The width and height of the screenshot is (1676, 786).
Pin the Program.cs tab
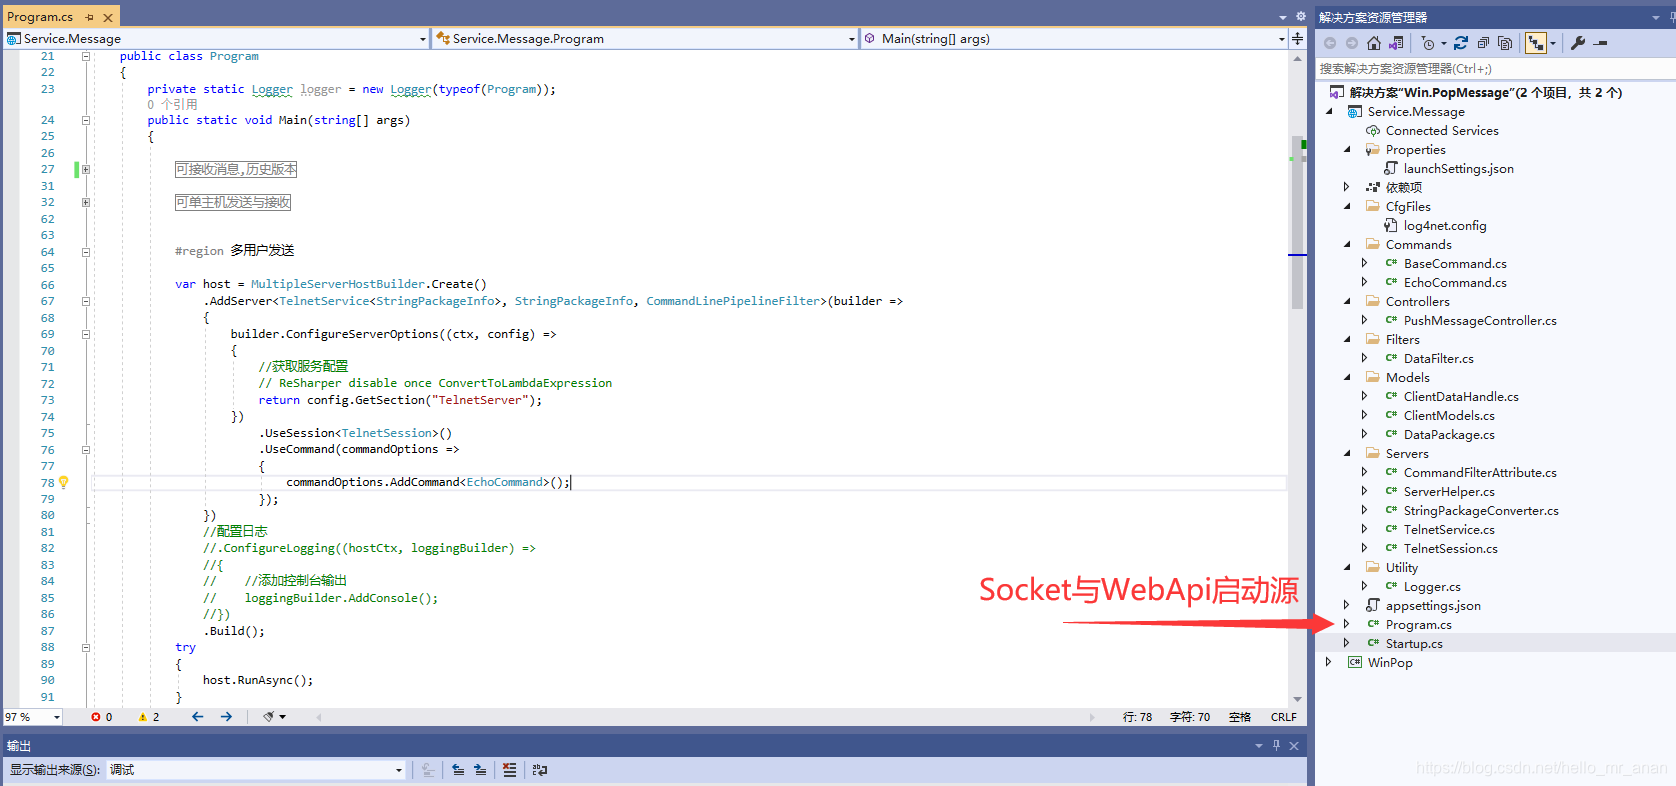[x=89, y=17]
